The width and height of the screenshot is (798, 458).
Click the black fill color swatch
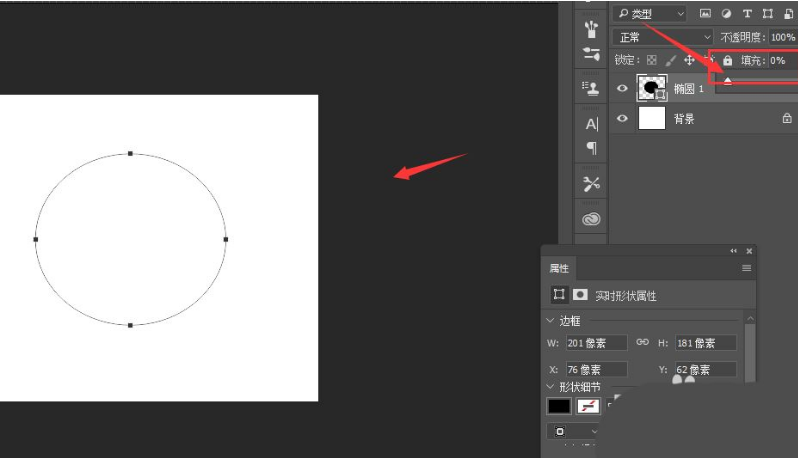[559, 406]
